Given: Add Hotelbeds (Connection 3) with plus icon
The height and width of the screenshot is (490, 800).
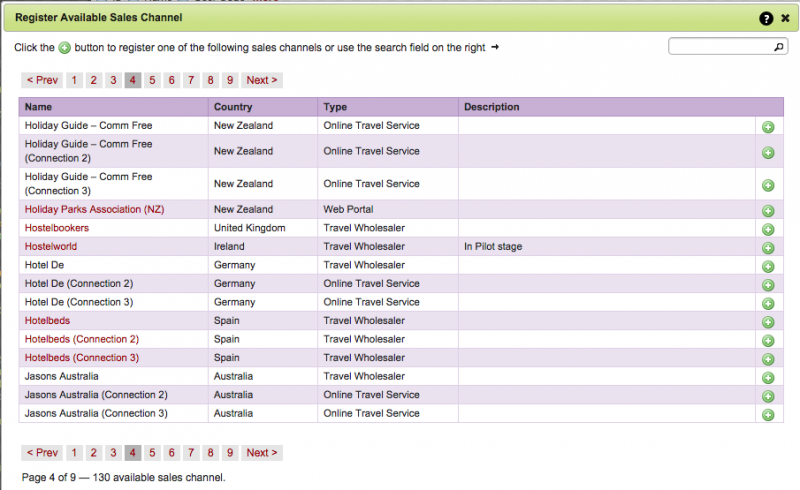Looking at the screenshot, I should 768,359.
